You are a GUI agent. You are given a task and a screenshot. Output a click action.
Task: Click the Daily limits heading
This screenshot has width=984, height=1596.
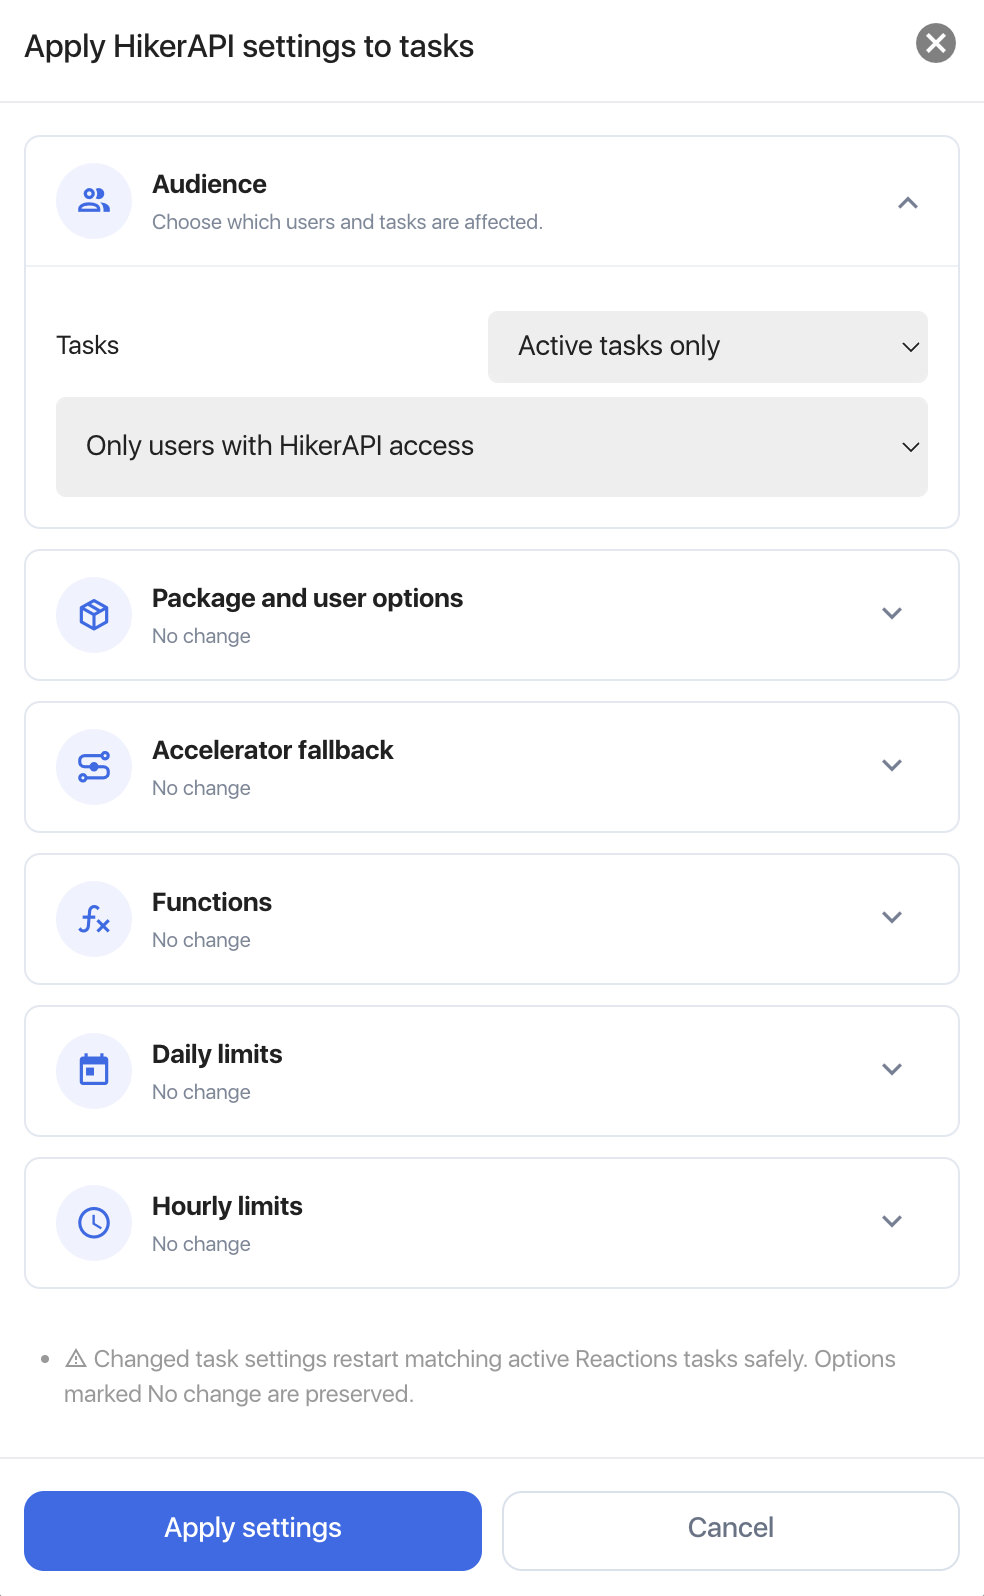coord(217,1054)
